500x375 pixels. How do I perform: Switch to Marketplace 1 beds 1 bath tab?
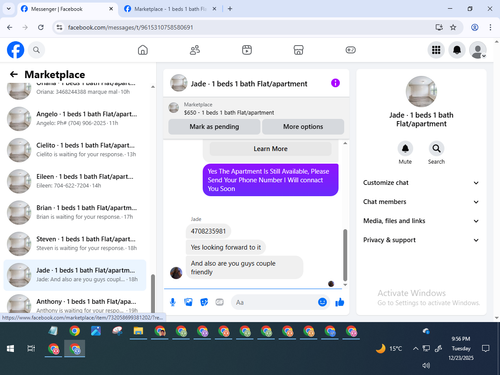(x=170, y=9)
